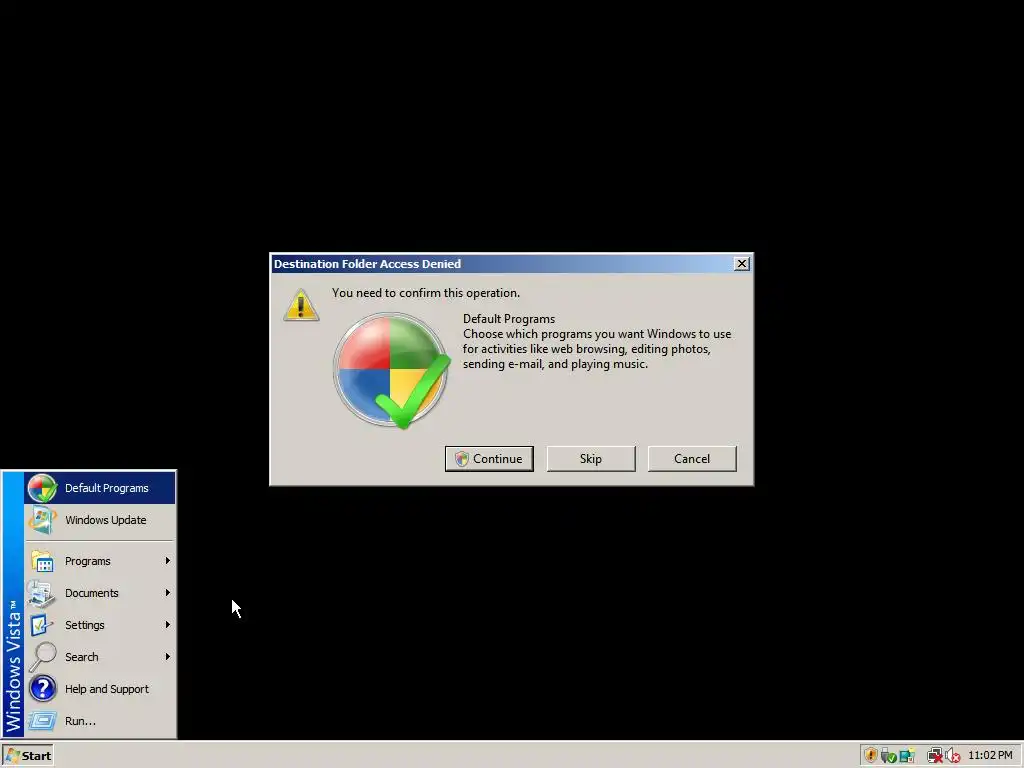The height and width of the screenshot is (768, 1024).
Task: Click the Skip button
Action: (590, 458)
